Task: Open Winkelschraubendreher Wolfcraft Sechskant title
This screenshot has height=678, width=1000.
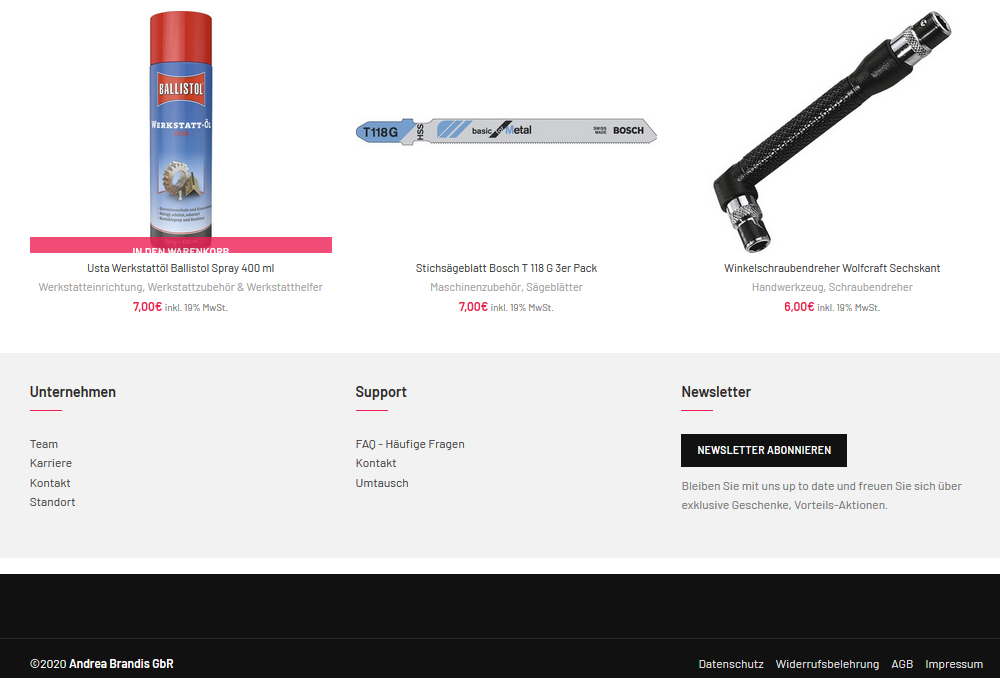Action: tap(832, 268)
